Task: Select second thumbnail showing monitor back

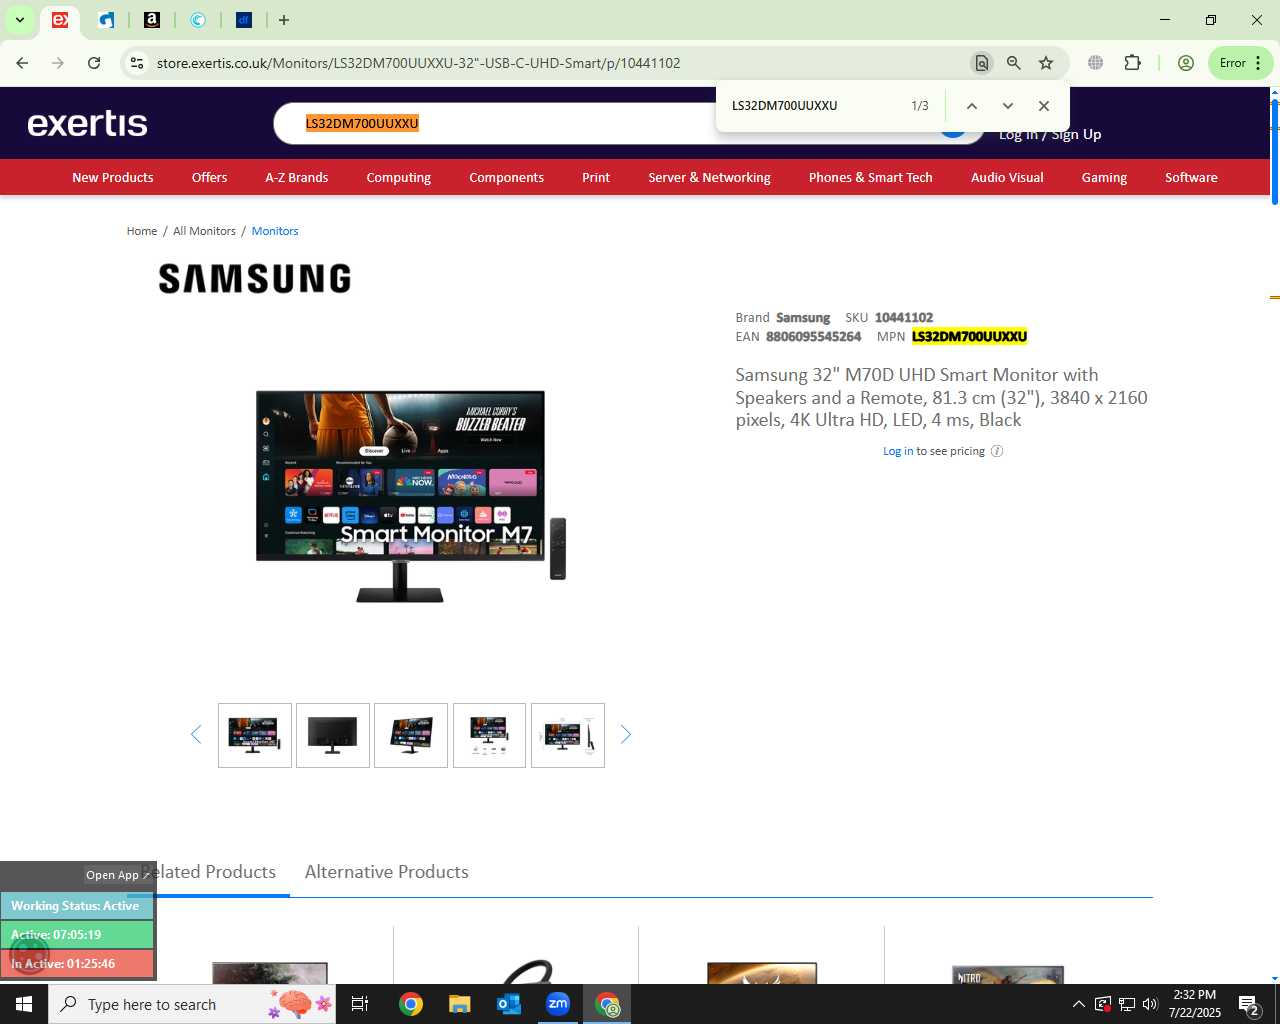Action: tap(333, 735)
